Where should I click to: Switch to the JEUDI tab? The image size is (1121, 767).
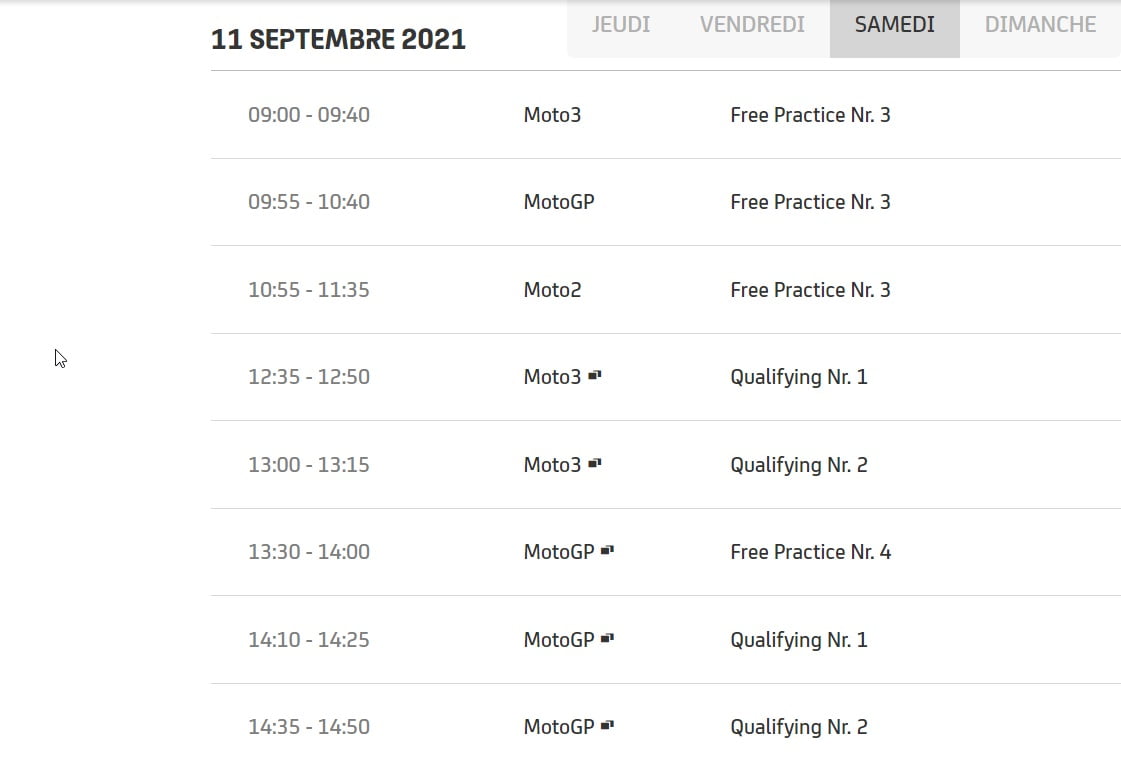point(620,25)
